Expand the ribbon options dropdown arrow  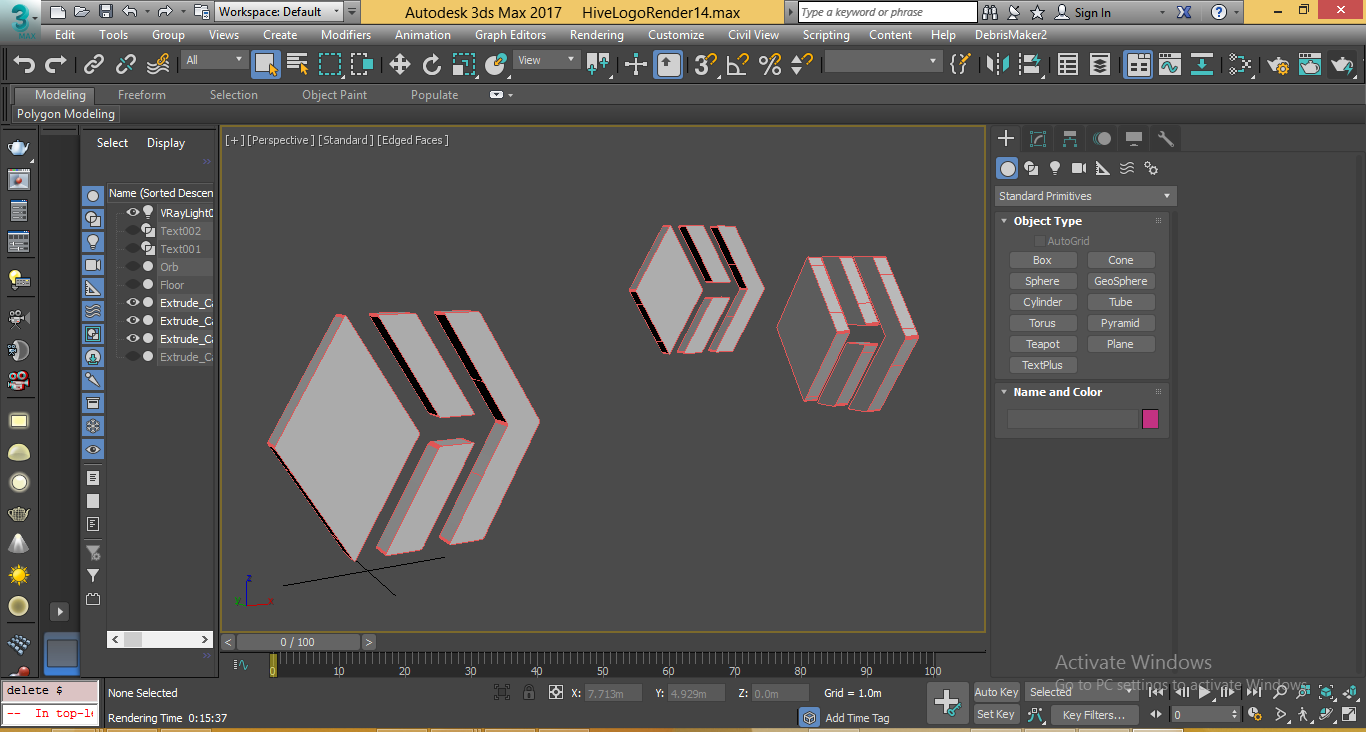pyautogui.click(x=510, y=95)
